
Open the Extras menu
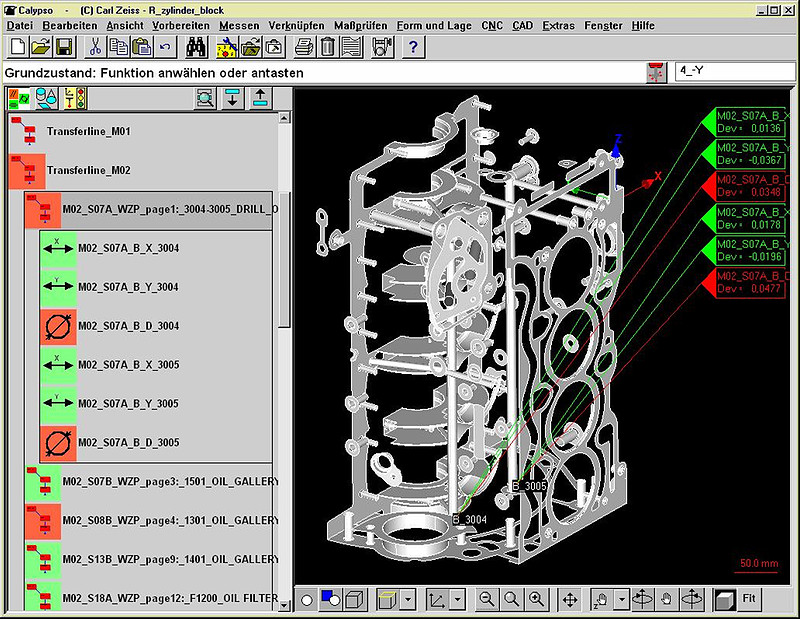coord(558,26)
